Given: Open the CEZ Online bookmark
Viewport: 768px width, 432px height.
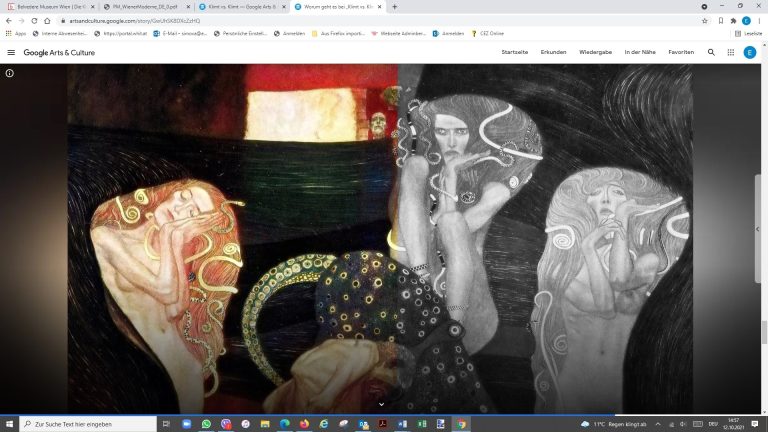Looking at the screenshot, I should click(487, 33).
